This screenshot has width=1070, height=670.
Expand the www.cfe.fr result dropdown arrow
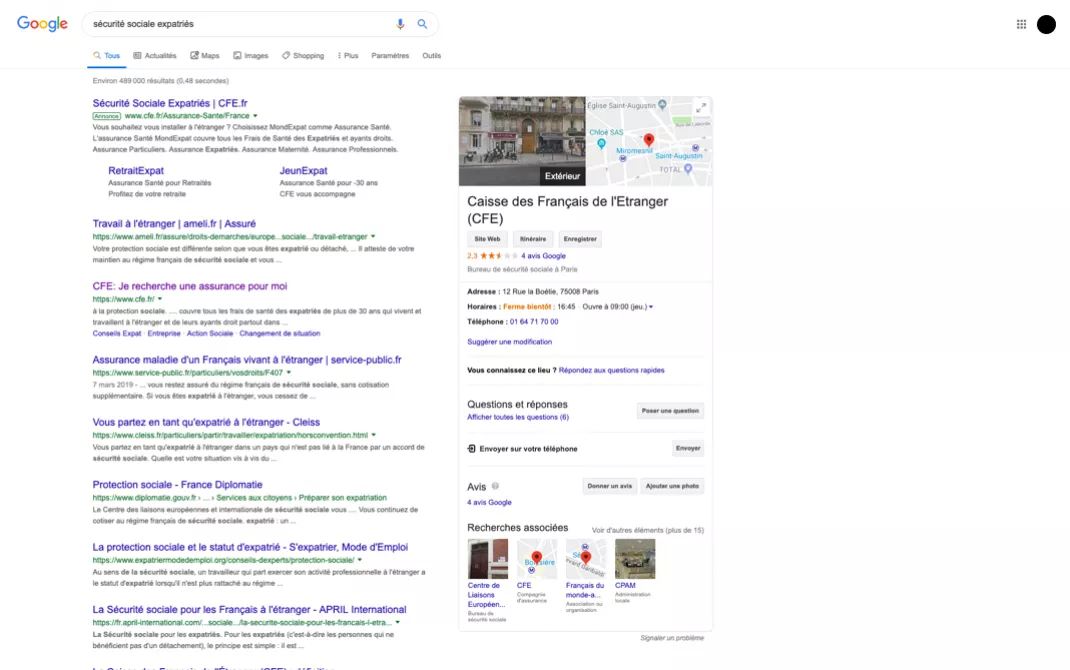(160, 299)
